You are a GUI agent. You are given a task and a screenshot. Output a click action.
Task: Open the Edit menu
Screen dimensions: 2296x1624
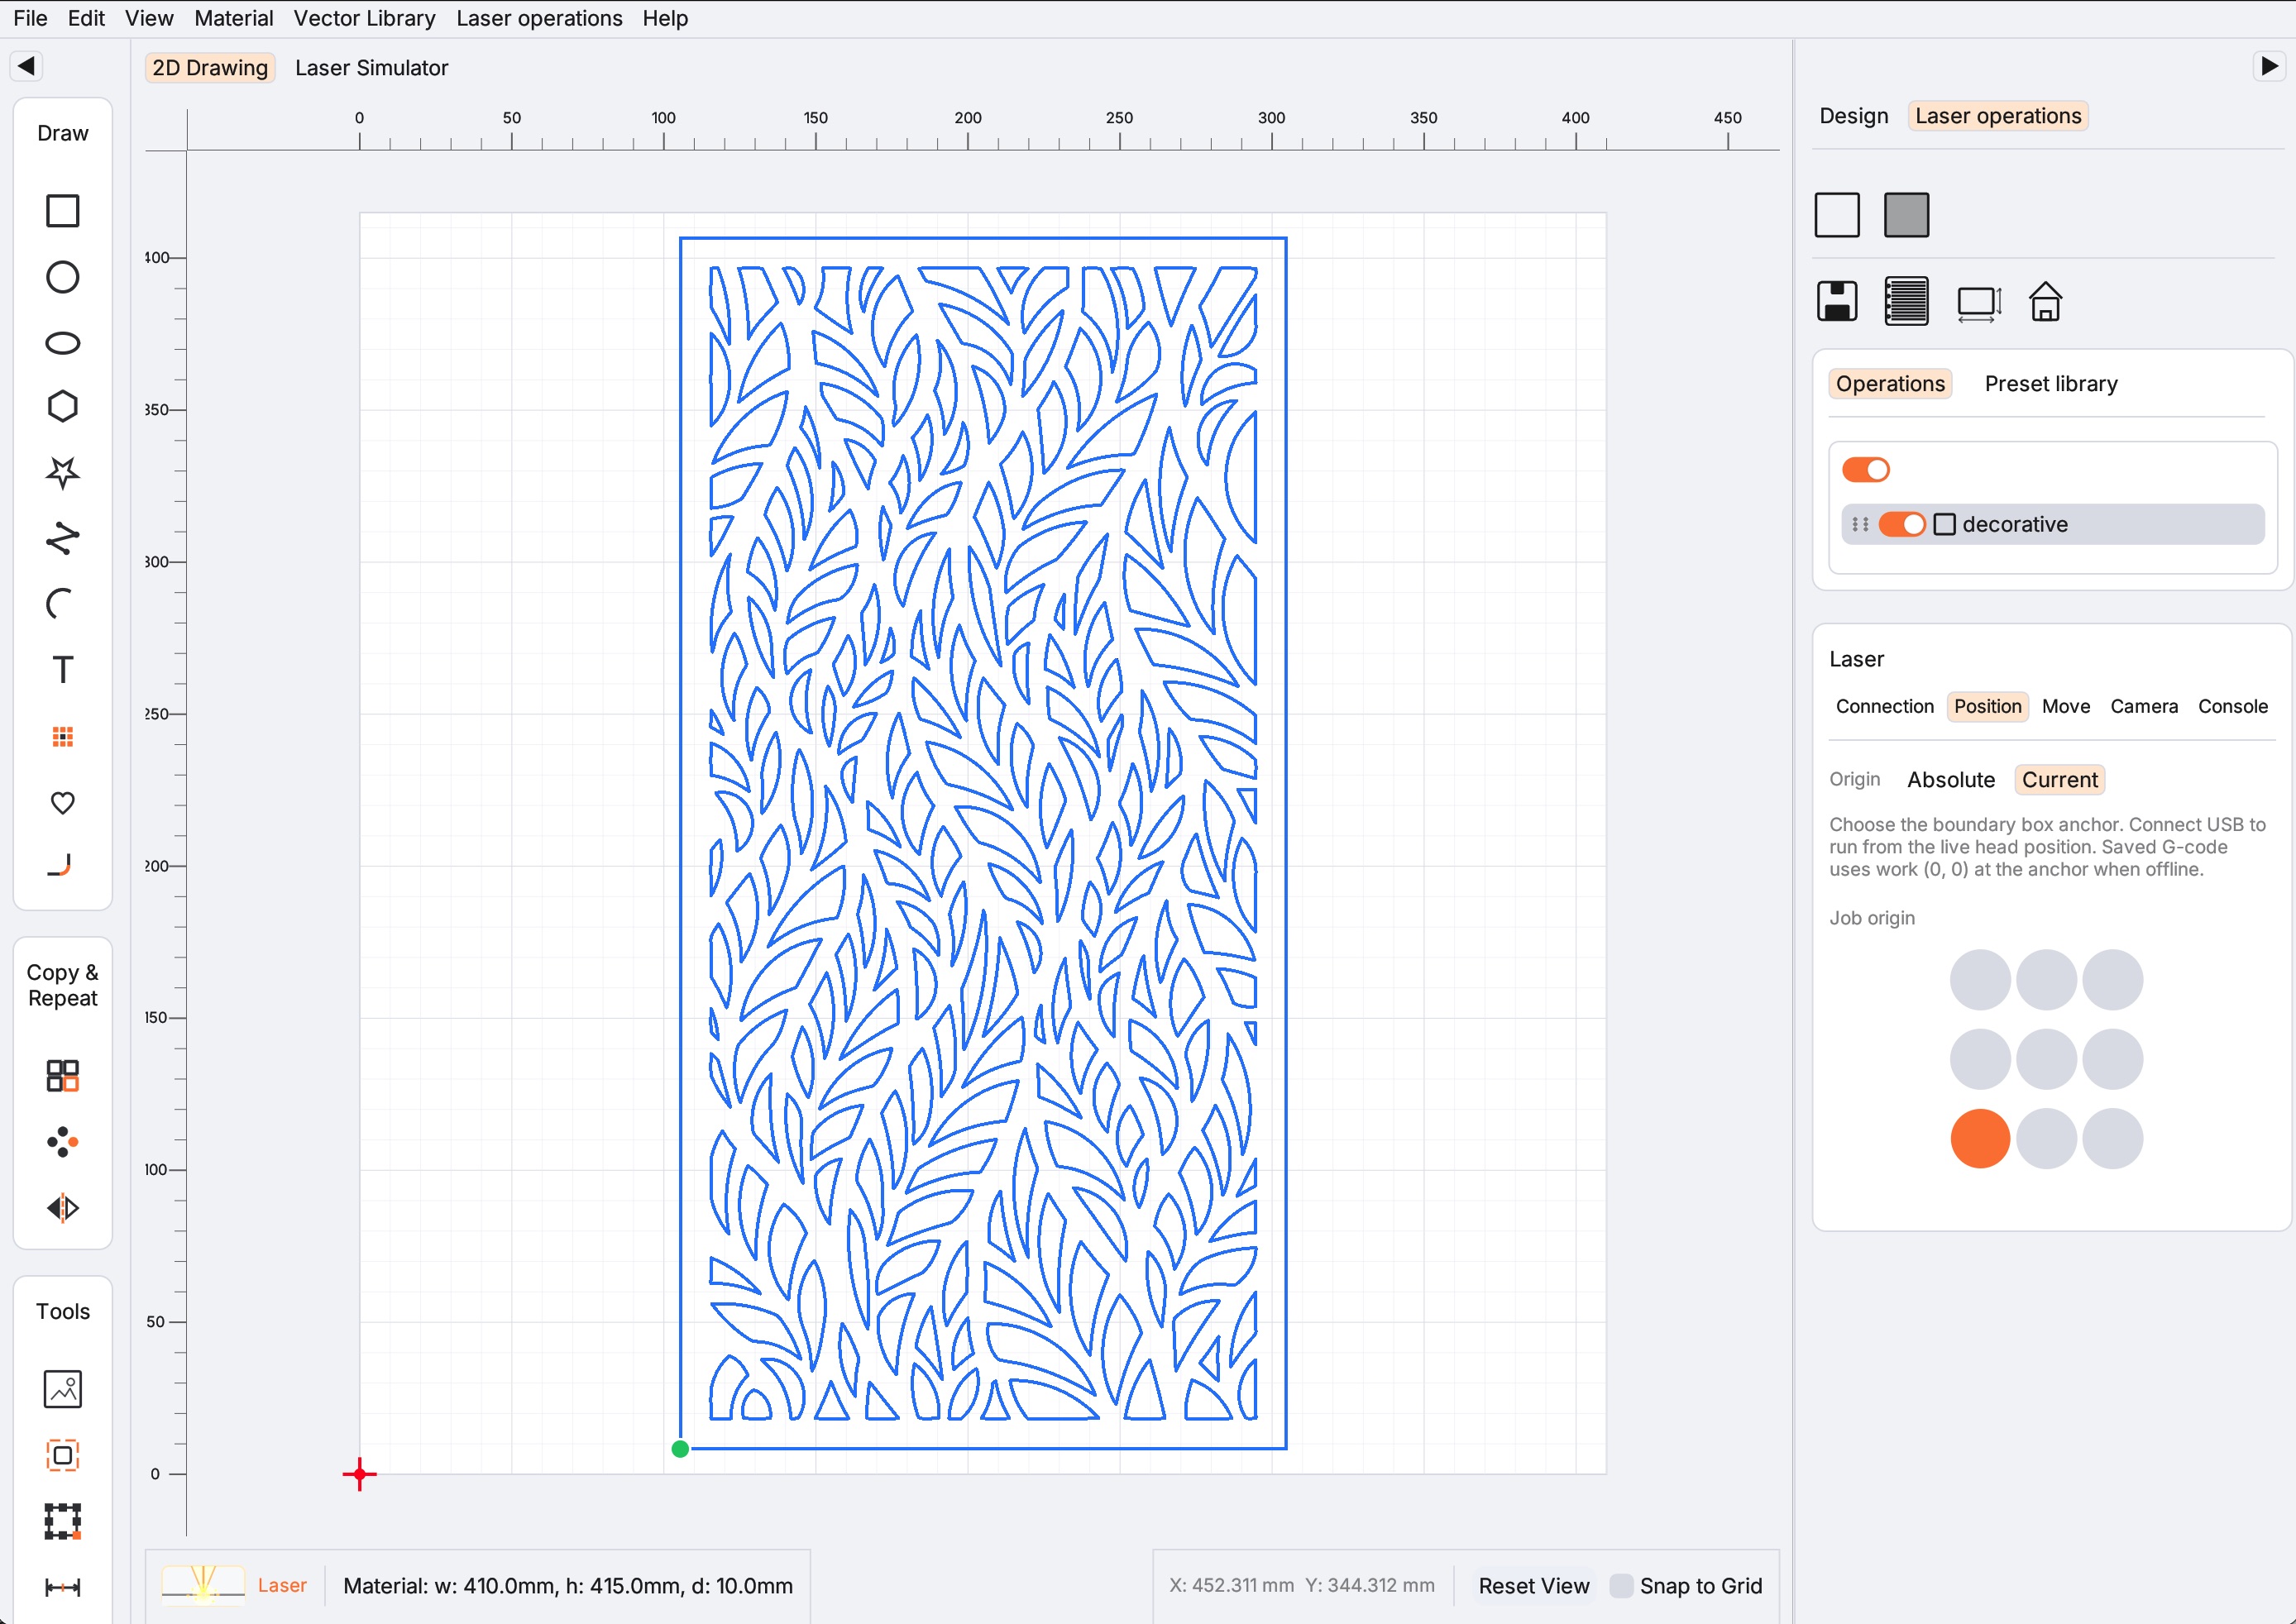[x=86, y=18]
